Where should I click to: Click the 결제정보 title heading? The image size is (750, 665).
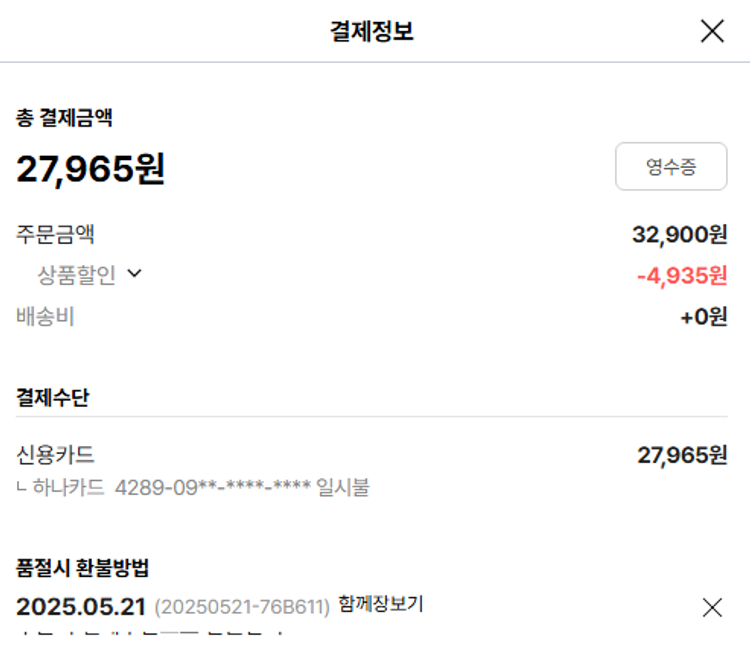(x=372, y=32)
